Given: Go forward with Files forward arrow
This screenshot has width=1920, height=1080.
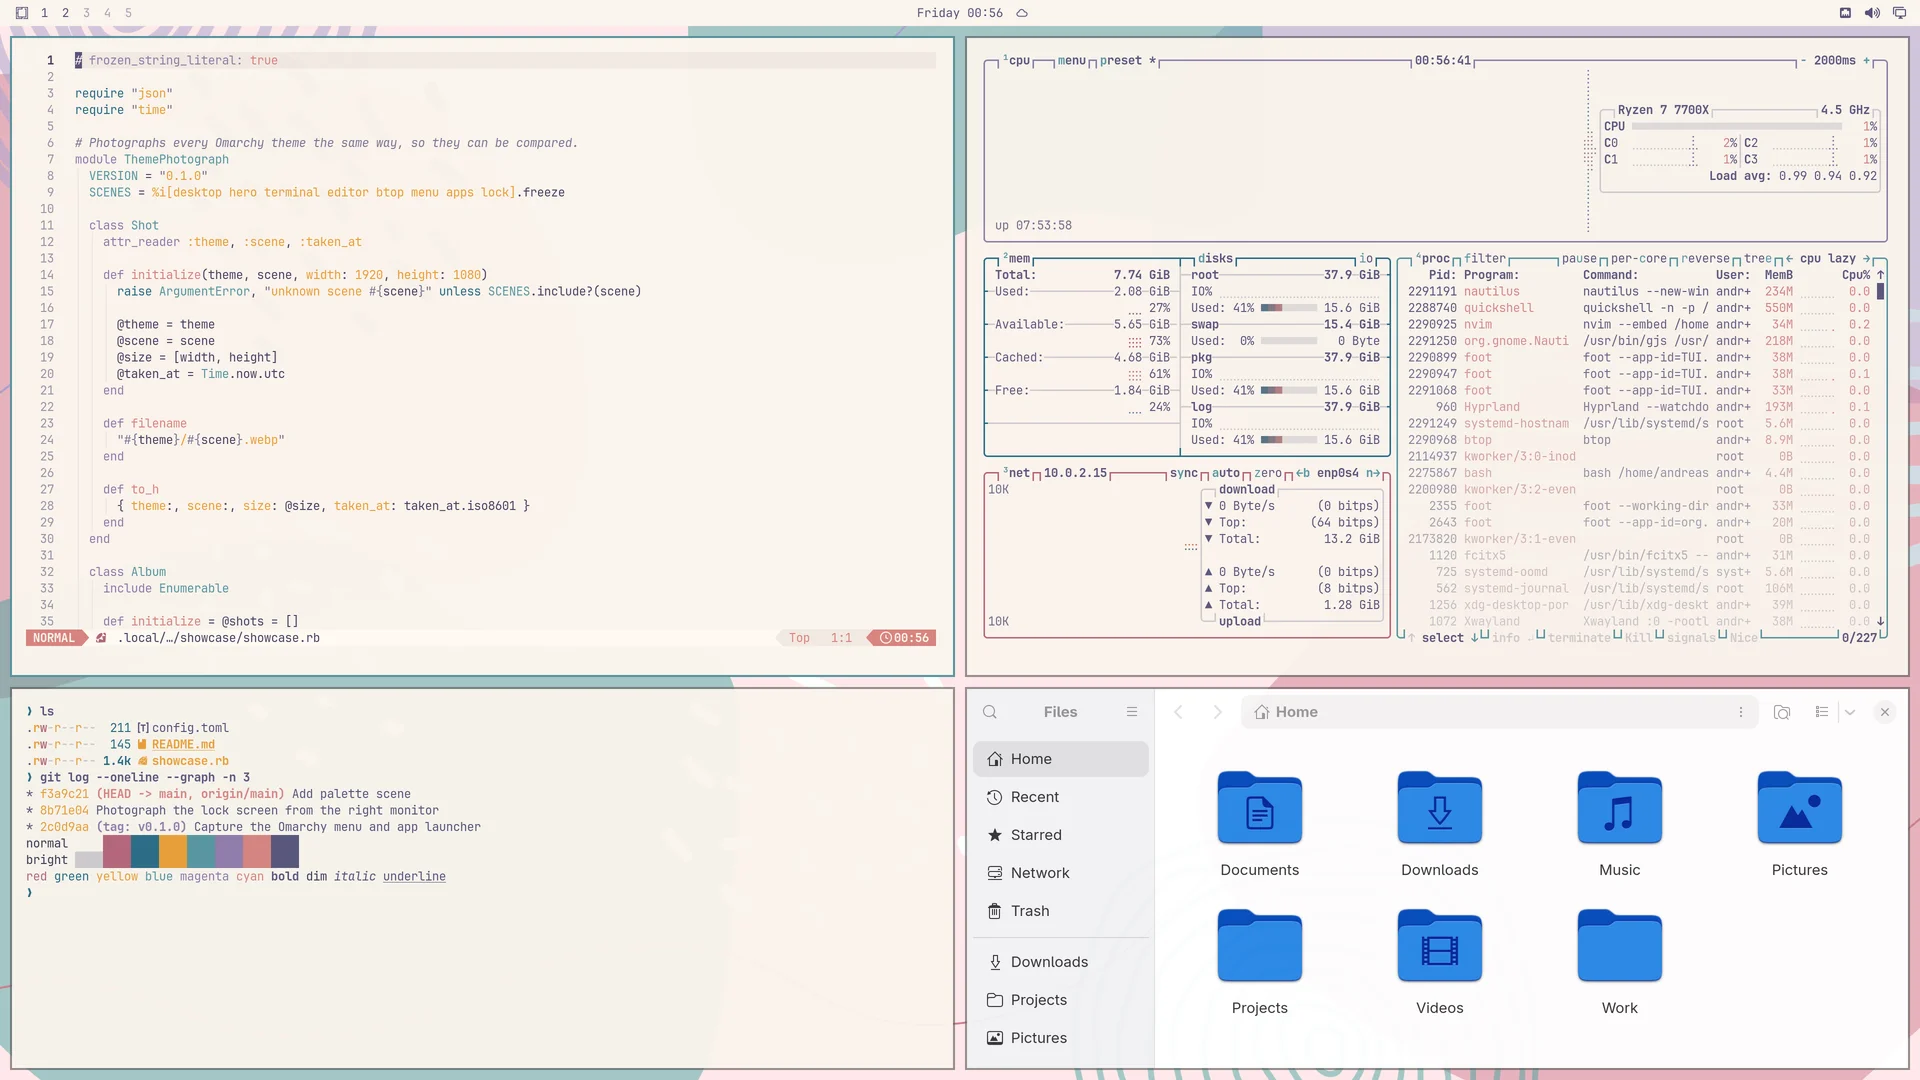Looking at the screenshot, I should (1217, 712).
